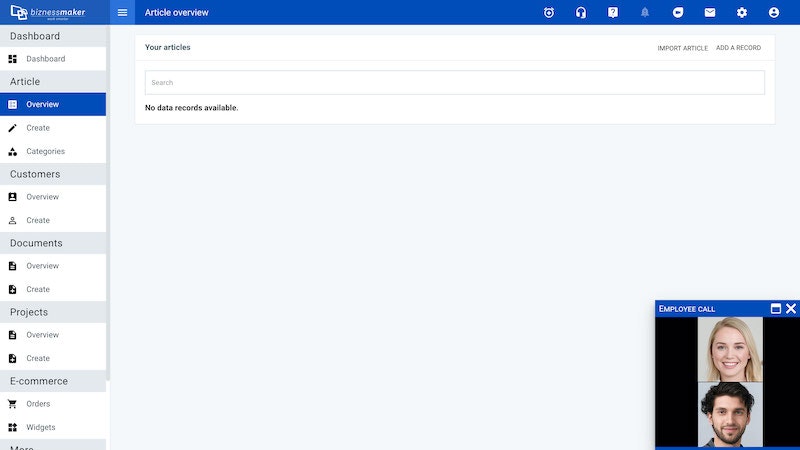The image size is (800, 450).
Task: Click the 'Your articles' heading
Action: point(167,47)
